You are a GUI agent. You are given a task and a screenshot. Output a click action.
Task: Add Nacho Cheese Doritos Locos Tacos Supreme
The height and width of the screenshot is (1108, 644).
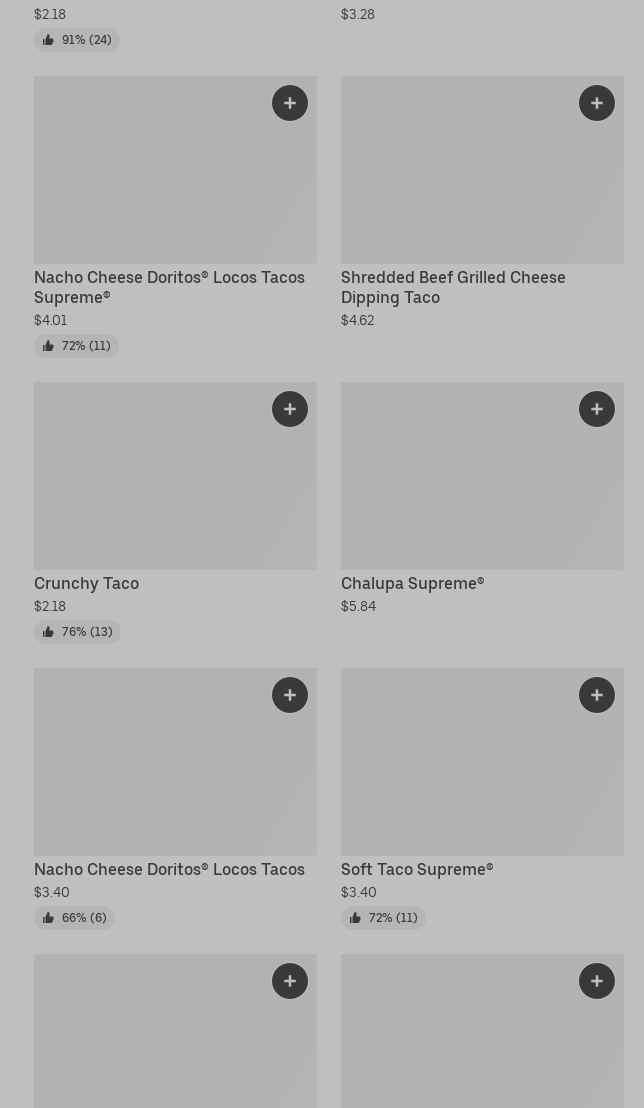tap(290, 103)
